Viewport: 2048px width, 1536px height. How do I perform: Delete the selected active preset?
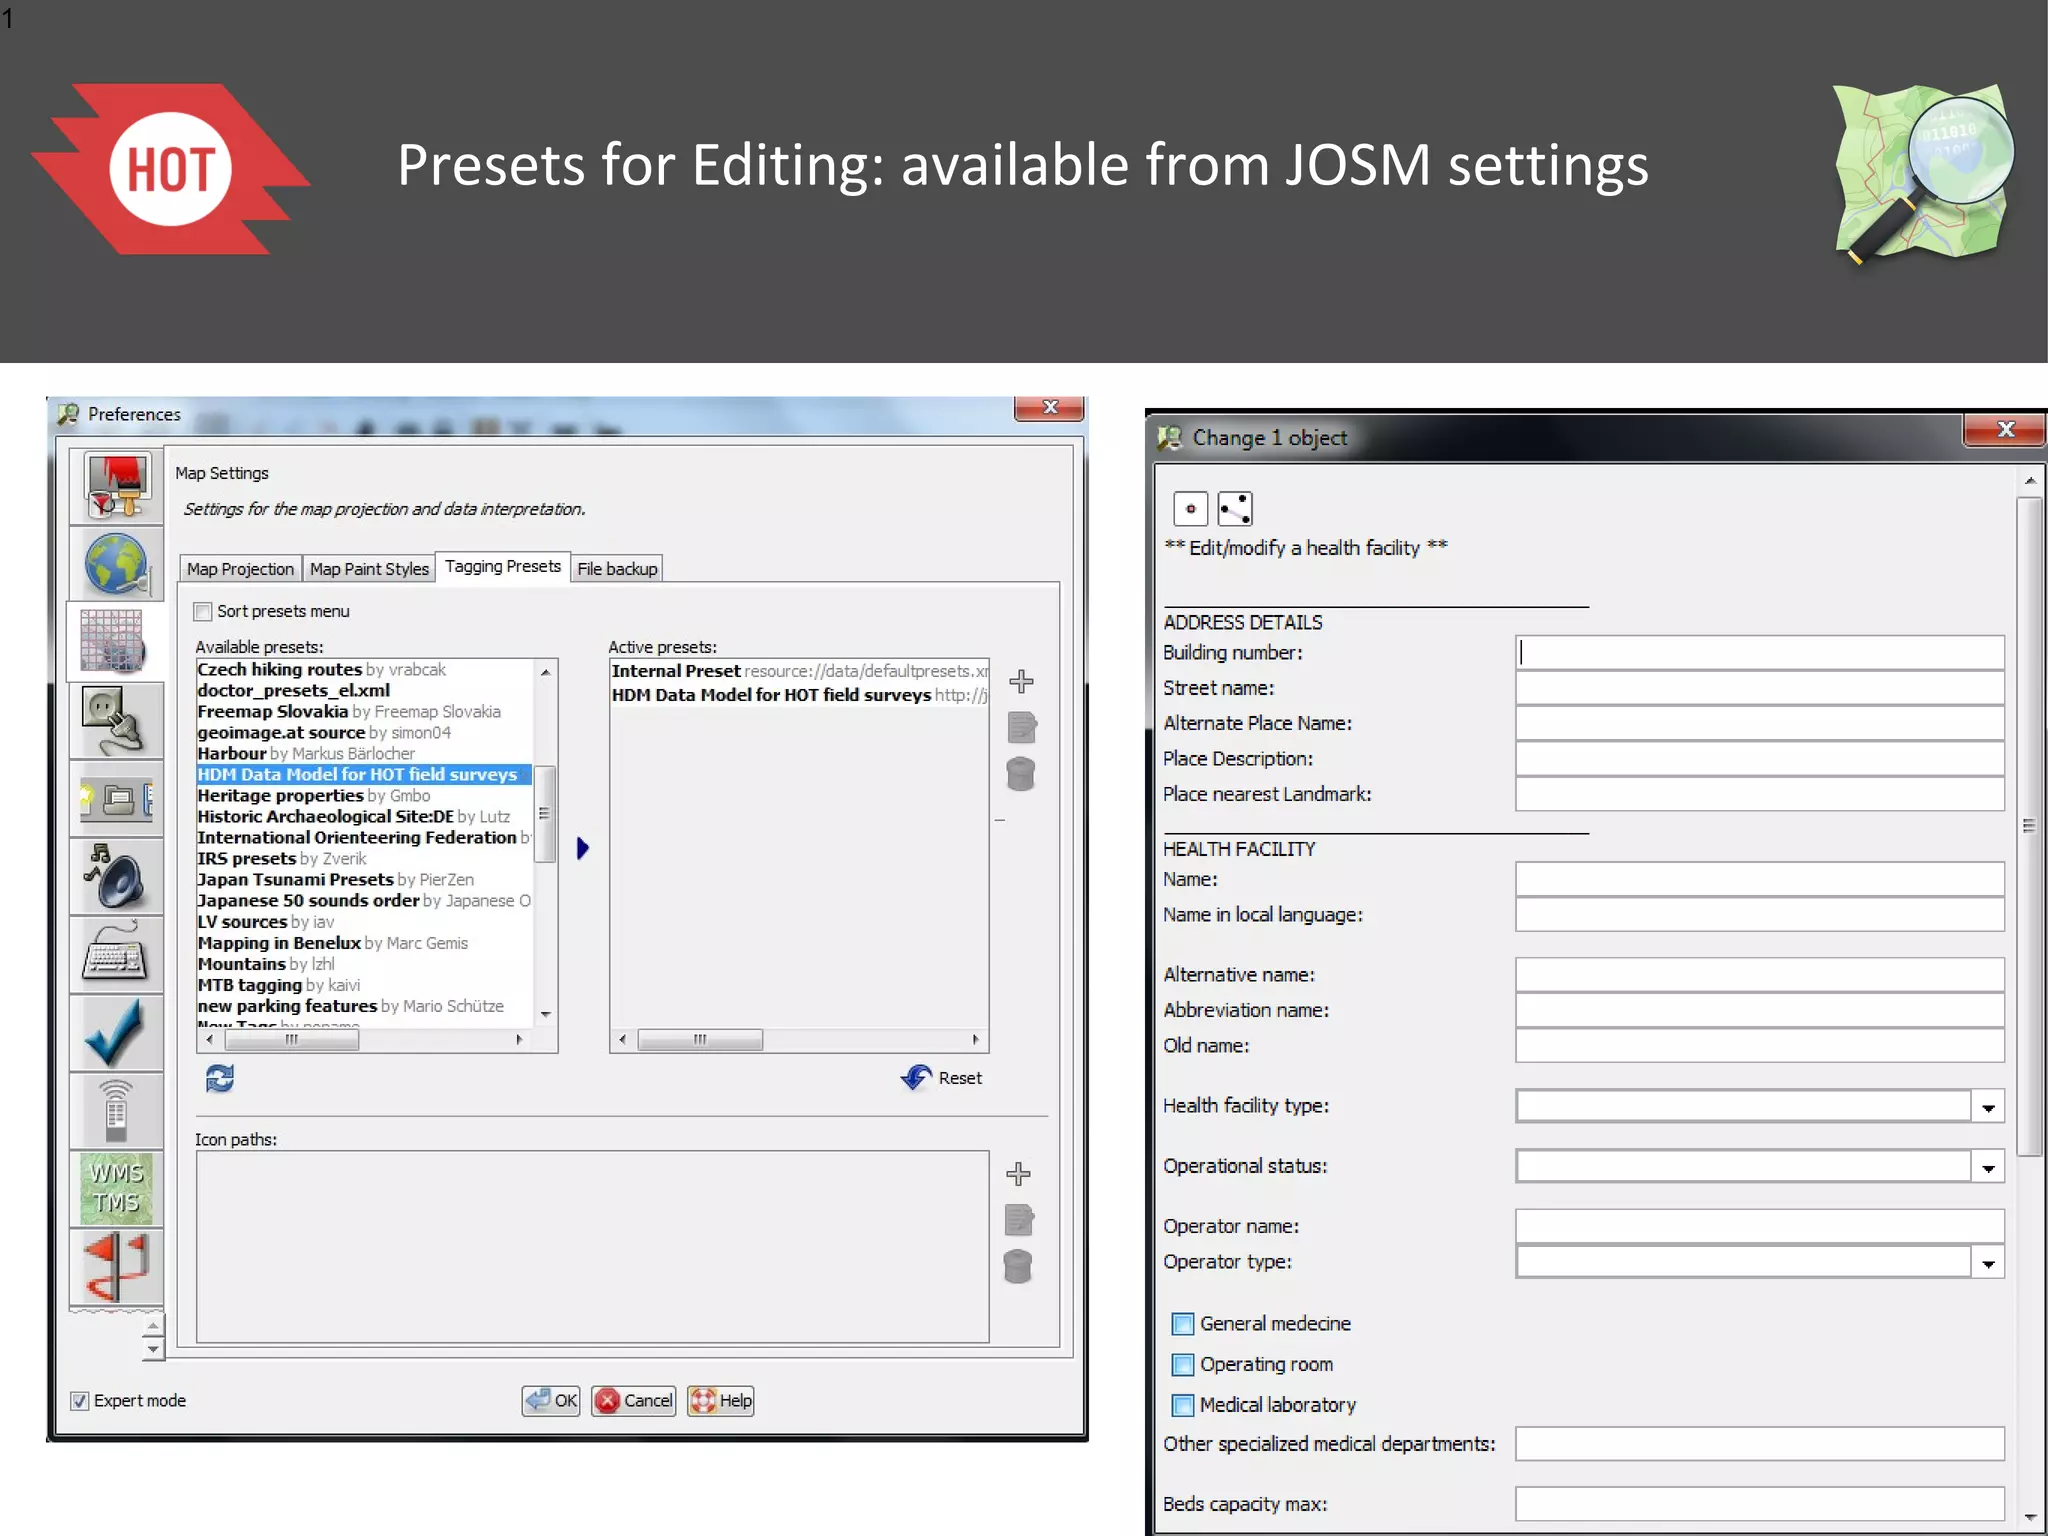click(x=1021, y=774)
